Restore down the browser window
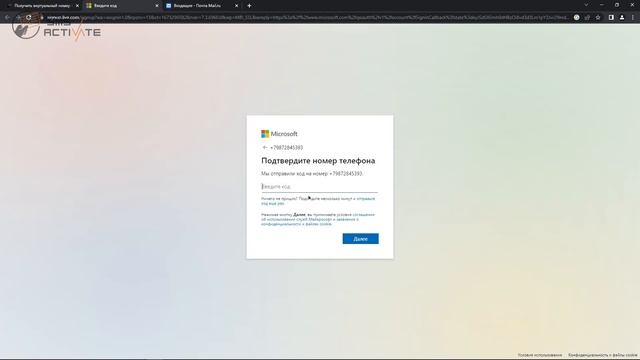Viewport: 640px width, 360px height. coord(617,5)
